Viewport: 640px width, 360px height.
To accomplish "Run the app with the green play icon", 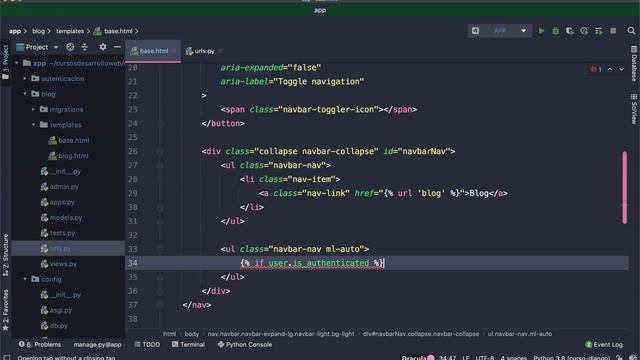I will (x=541, y=31).
